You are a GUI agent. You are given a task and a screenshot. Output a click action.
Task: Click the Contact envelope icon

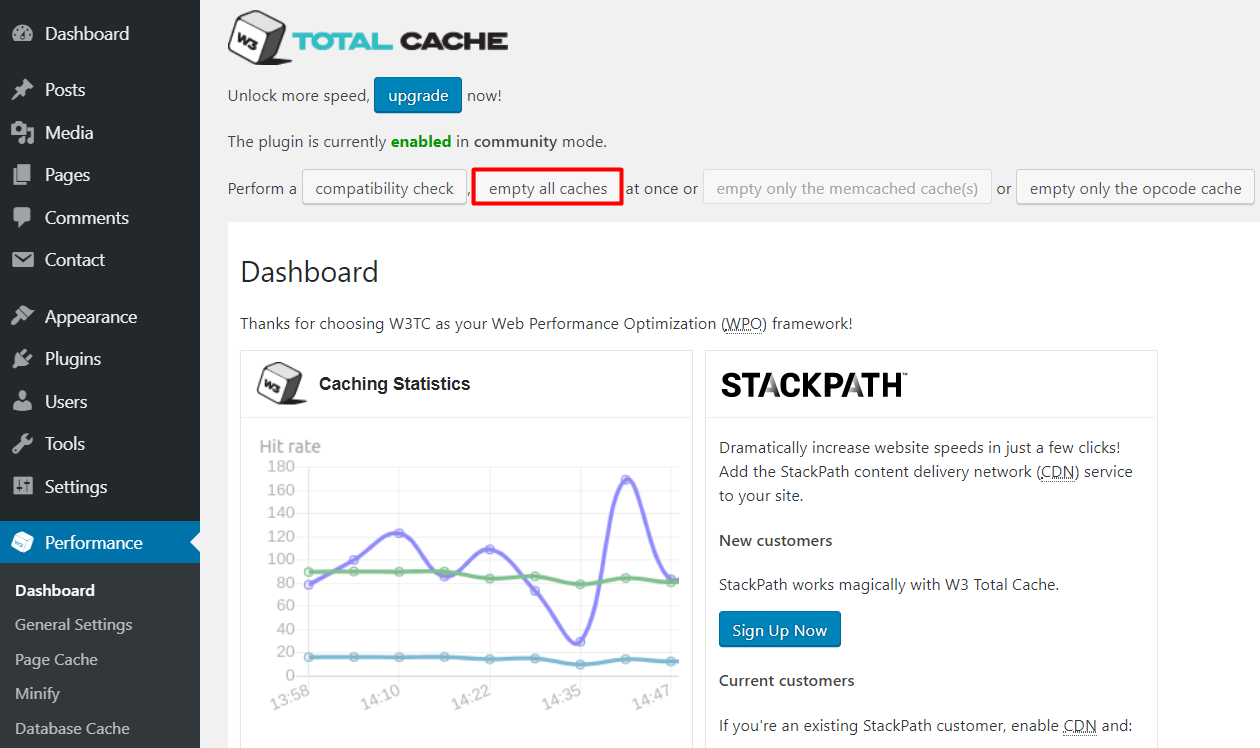[x=22, y=260]
